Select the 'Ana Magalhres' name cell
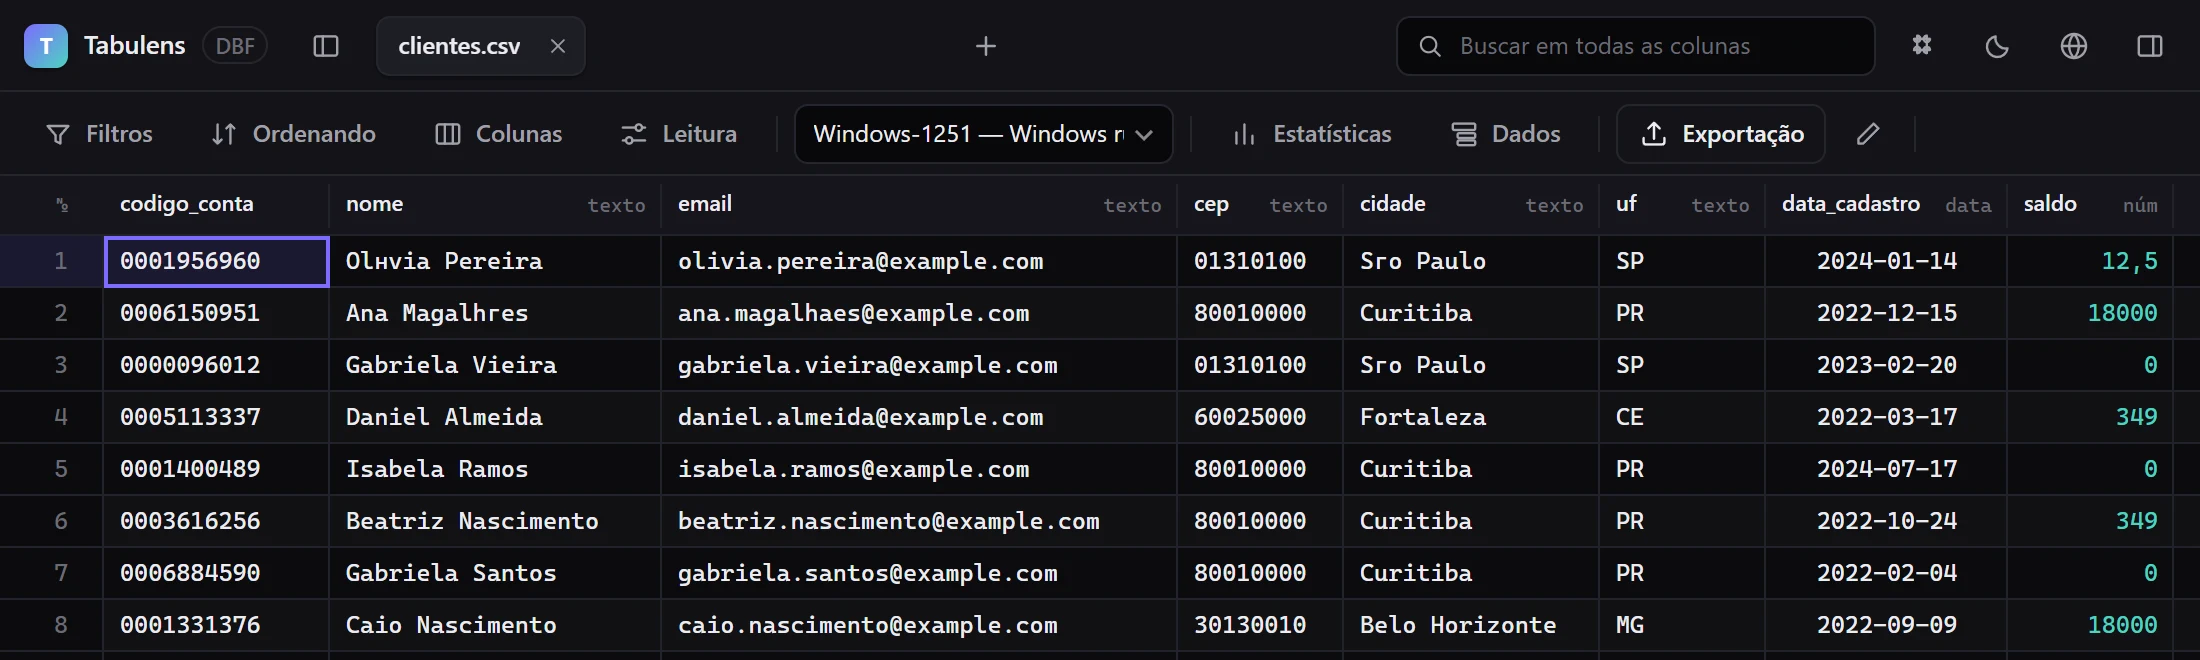 coord(495,313)
